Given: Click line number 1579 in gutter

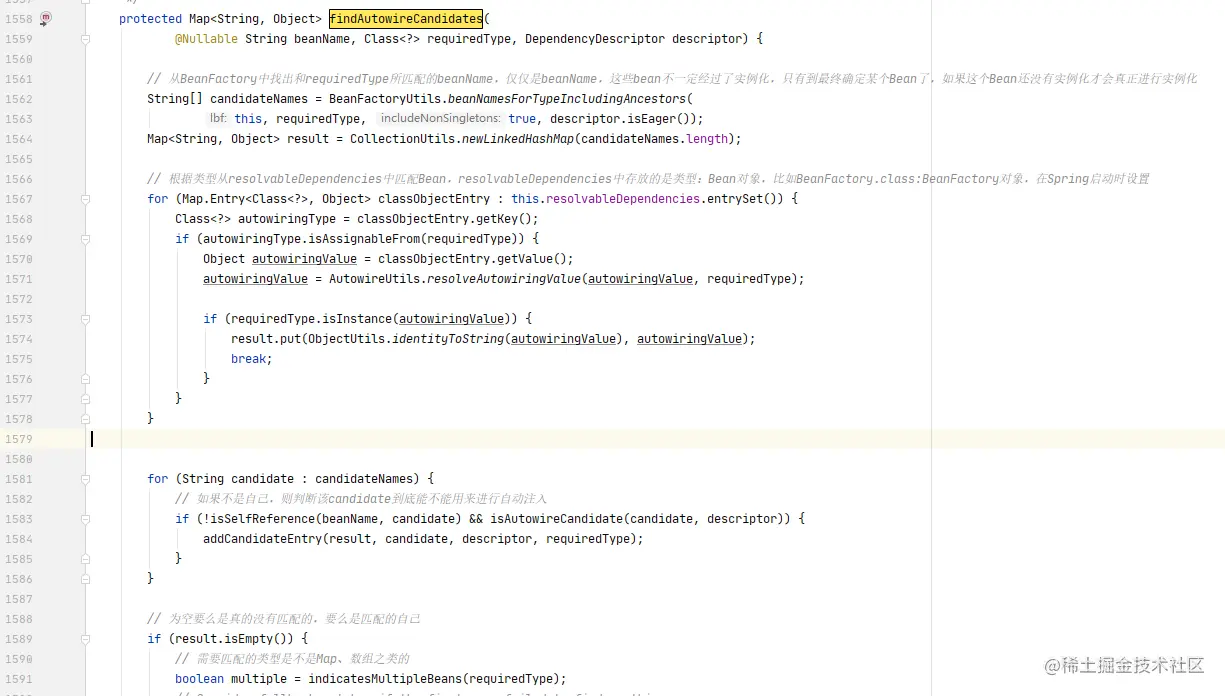Looking at the screenshot, I should point(18,439).
